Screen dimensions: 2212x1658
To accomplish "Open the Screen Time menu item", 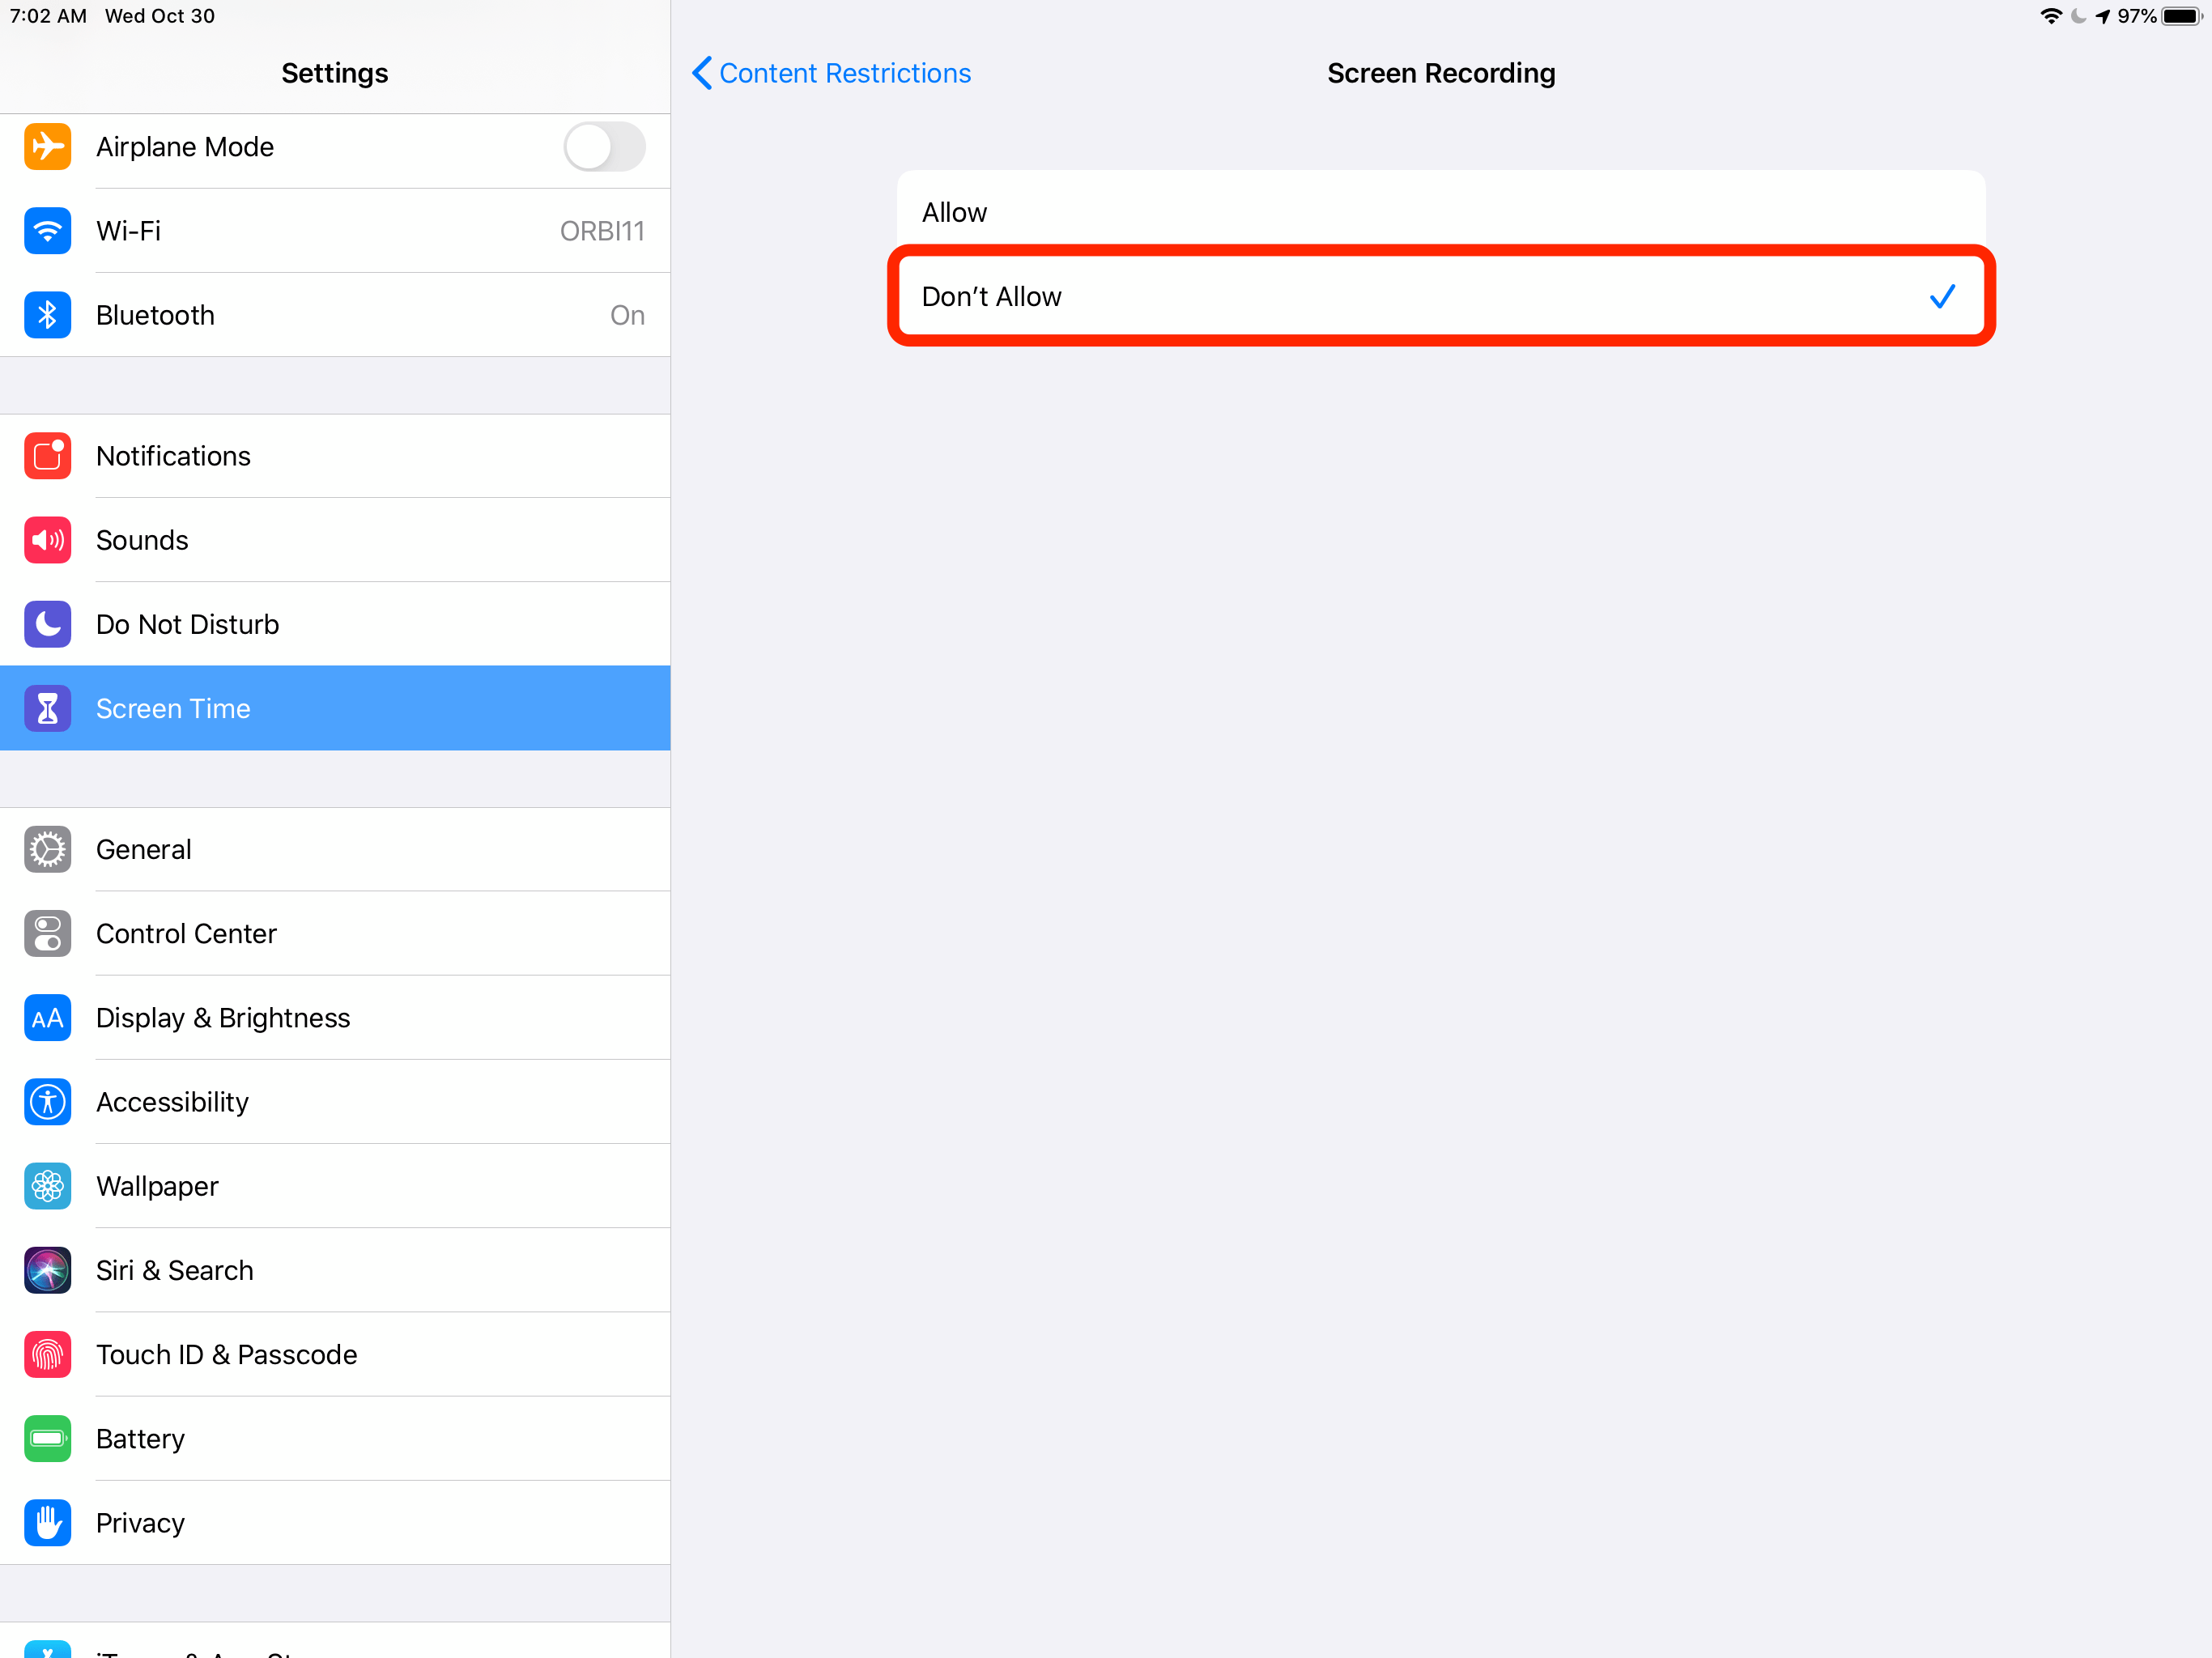I will point(335,708).
